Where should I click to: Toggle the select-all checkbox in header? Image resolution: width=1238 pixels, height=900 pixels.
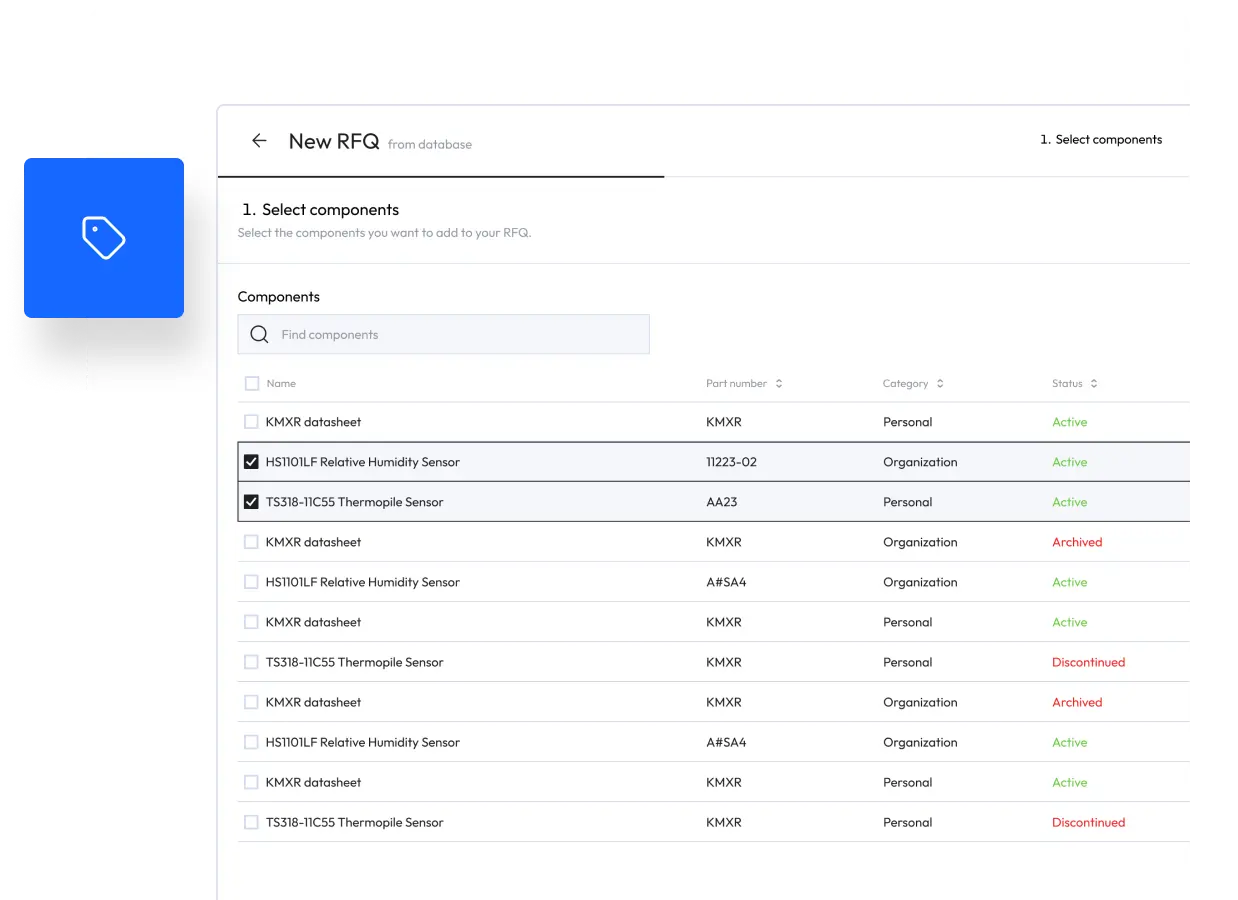click(251, 383)
